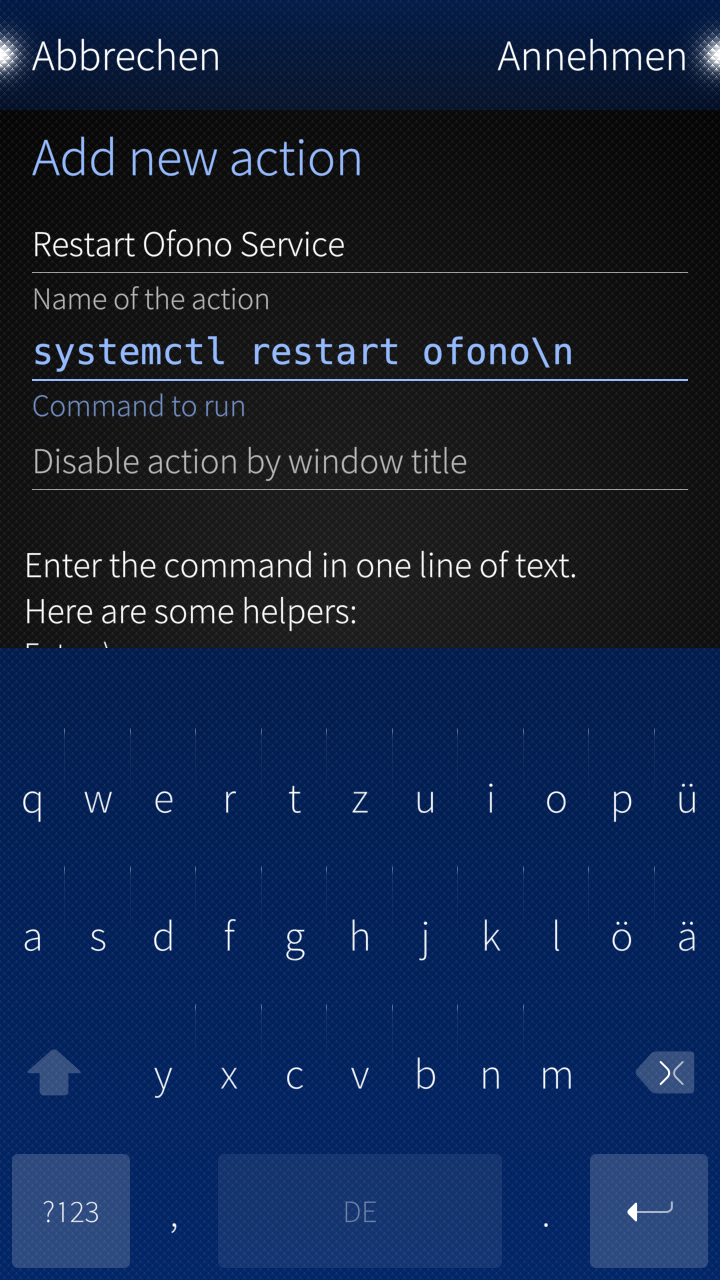Image resolution: width=720 pixels, height=1280 pixels.
Task: Switch keyboard to ?123 symbols
Action: [71, 1211]
